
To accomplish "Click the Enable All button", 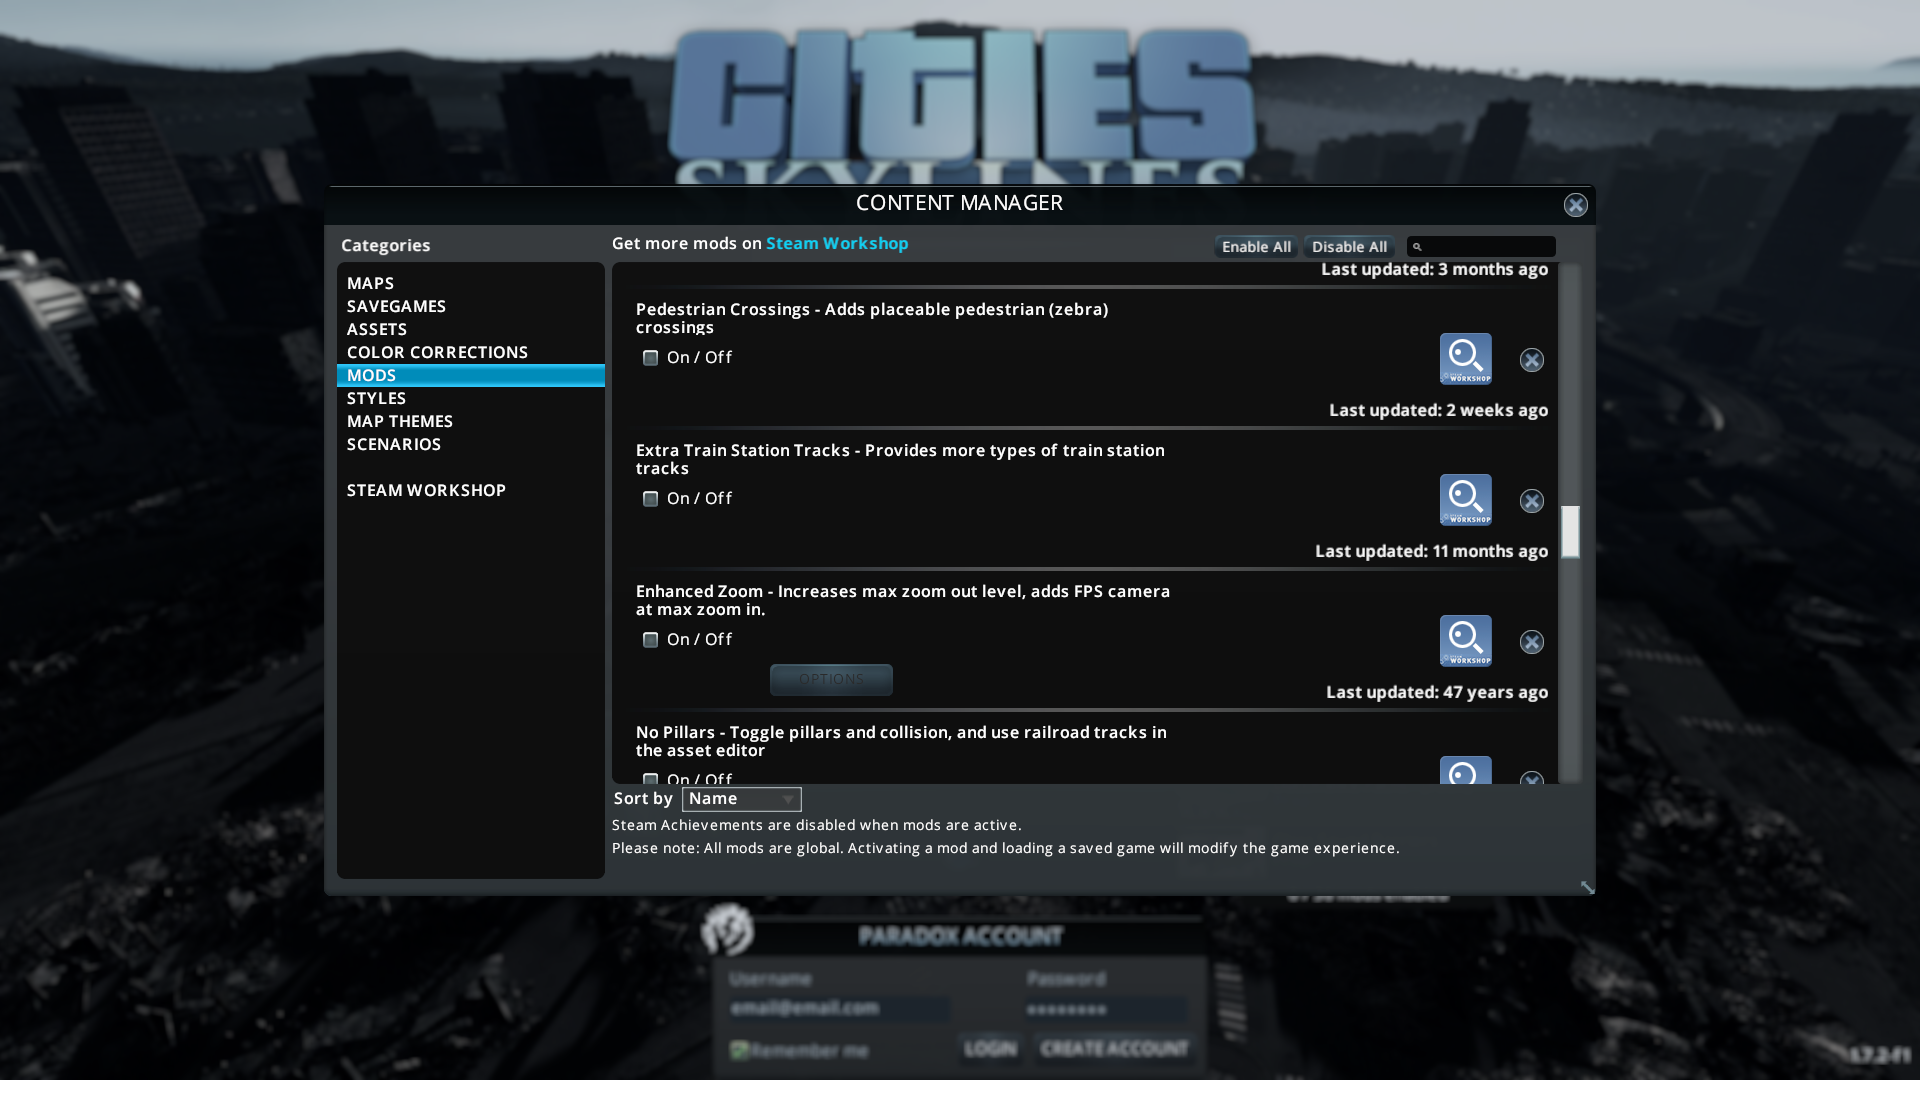I will click(x=1256, y=247).
